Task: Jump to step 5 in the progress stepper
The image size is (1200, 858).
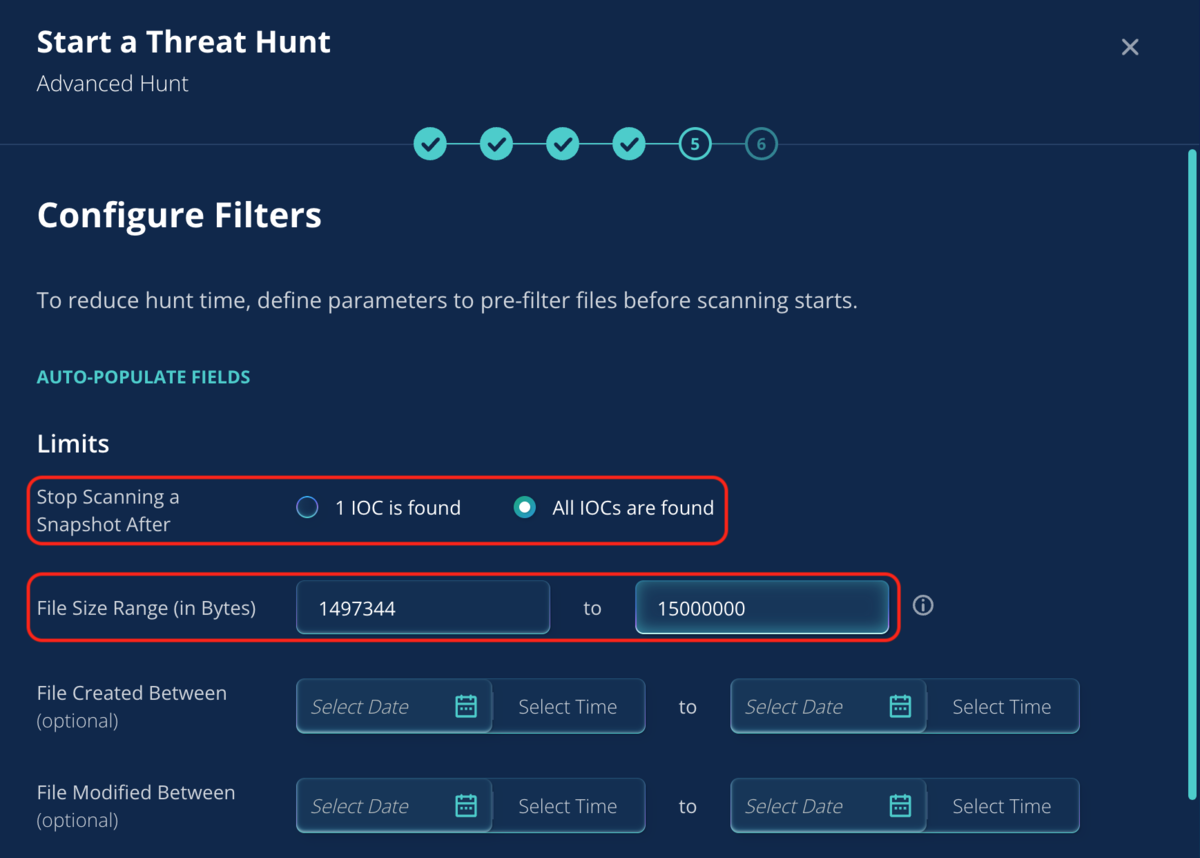Action: click(694, 144)
